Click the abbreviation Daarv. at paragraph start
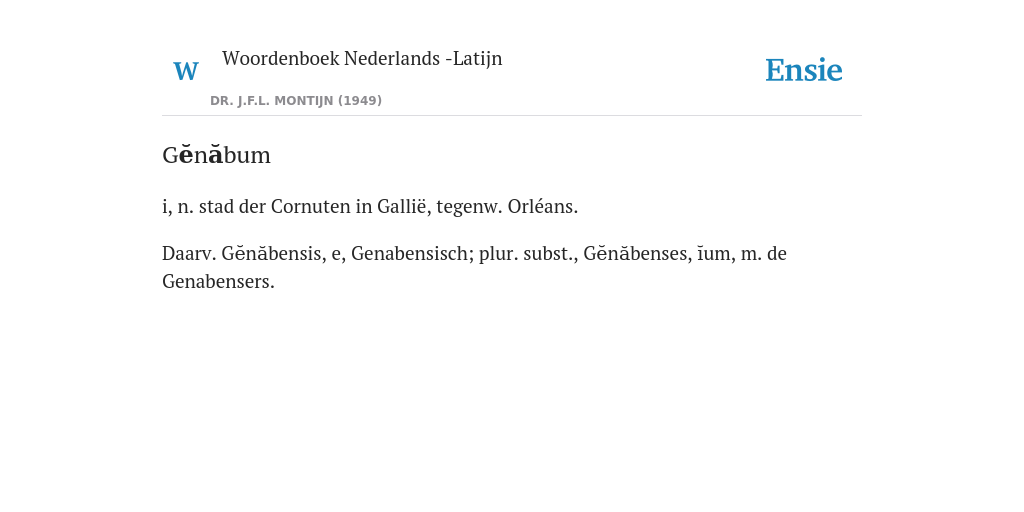Viewport: 1024px width, 512px height. point(189,253)
